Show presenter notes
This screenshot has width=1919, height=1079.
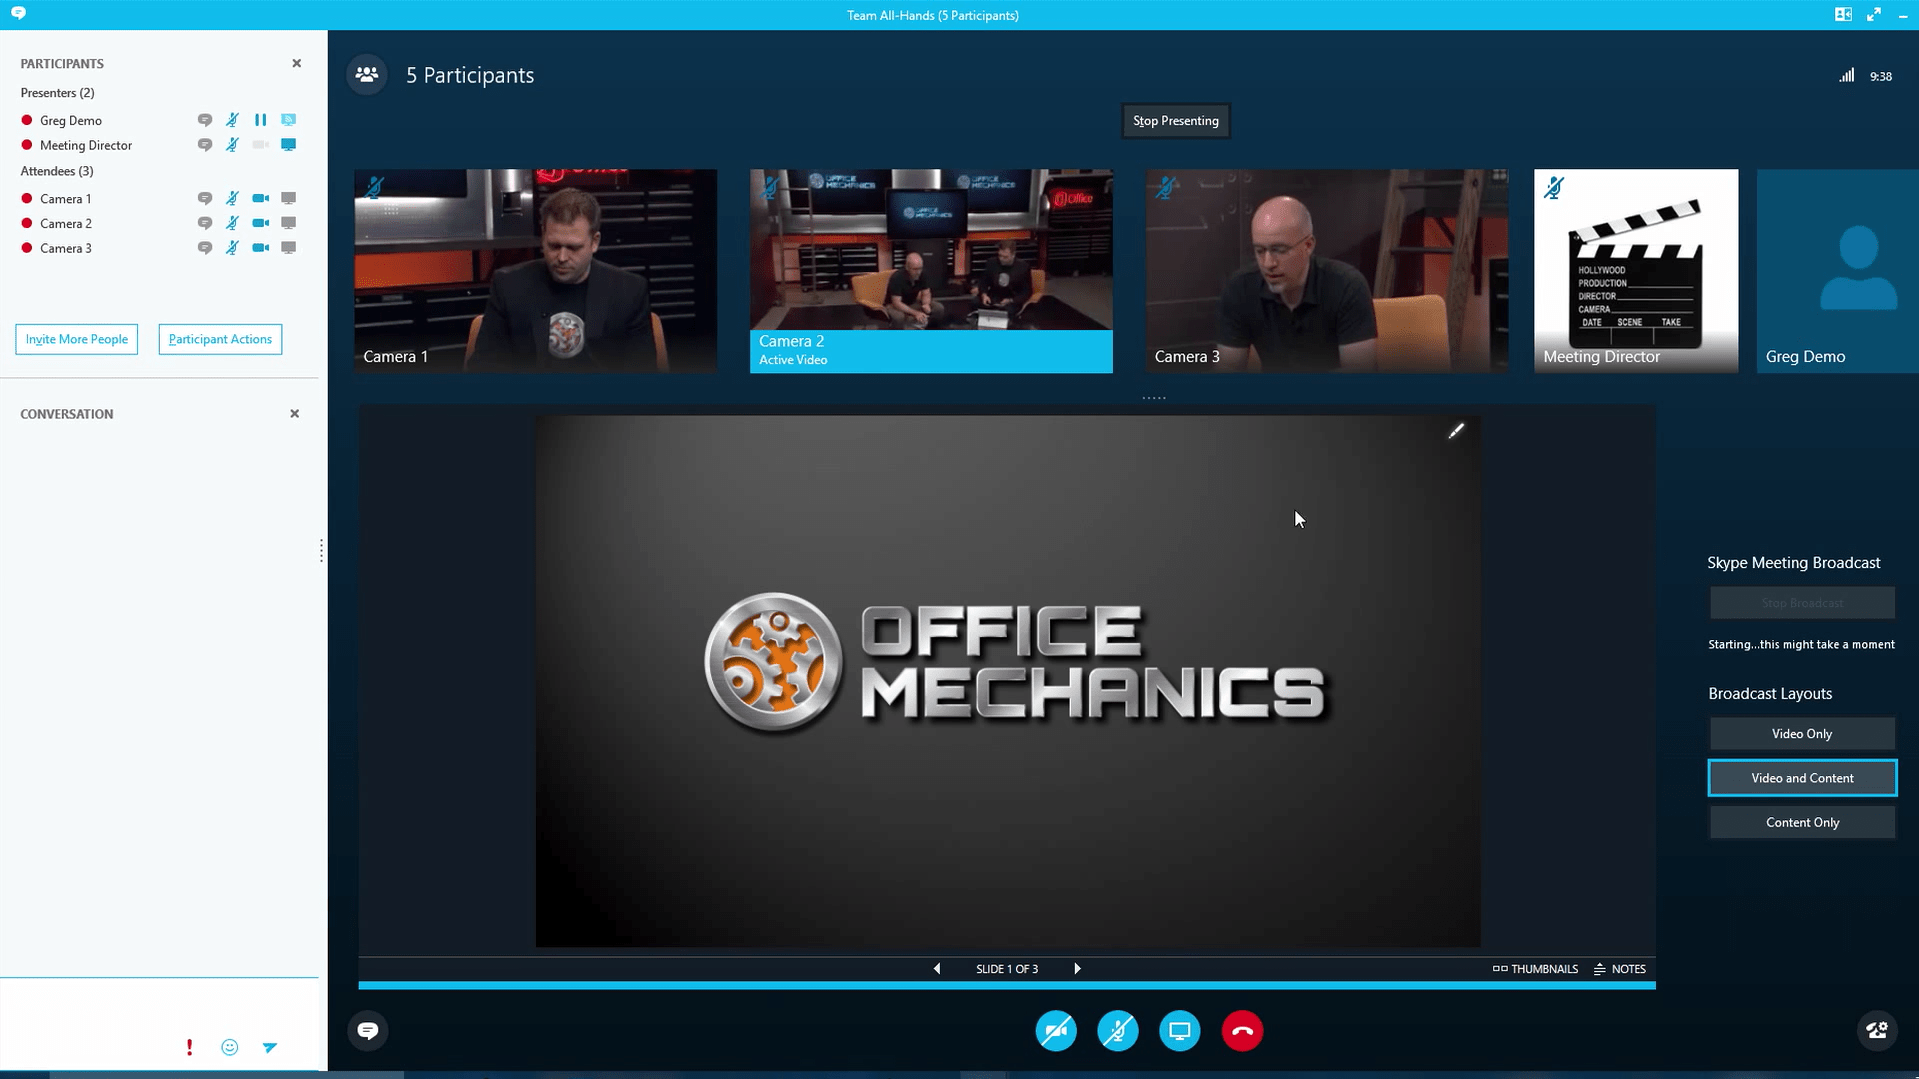click(x=1620, y=969)
